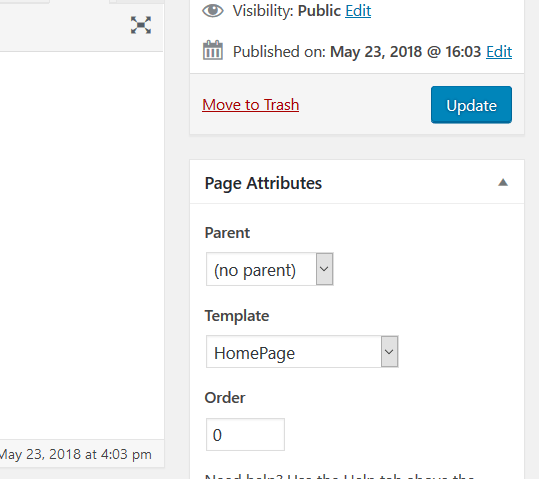Edit the Visibility setting
Viewport: 539px width, 479px height.
pyautogui.click(x=358, y=11)
